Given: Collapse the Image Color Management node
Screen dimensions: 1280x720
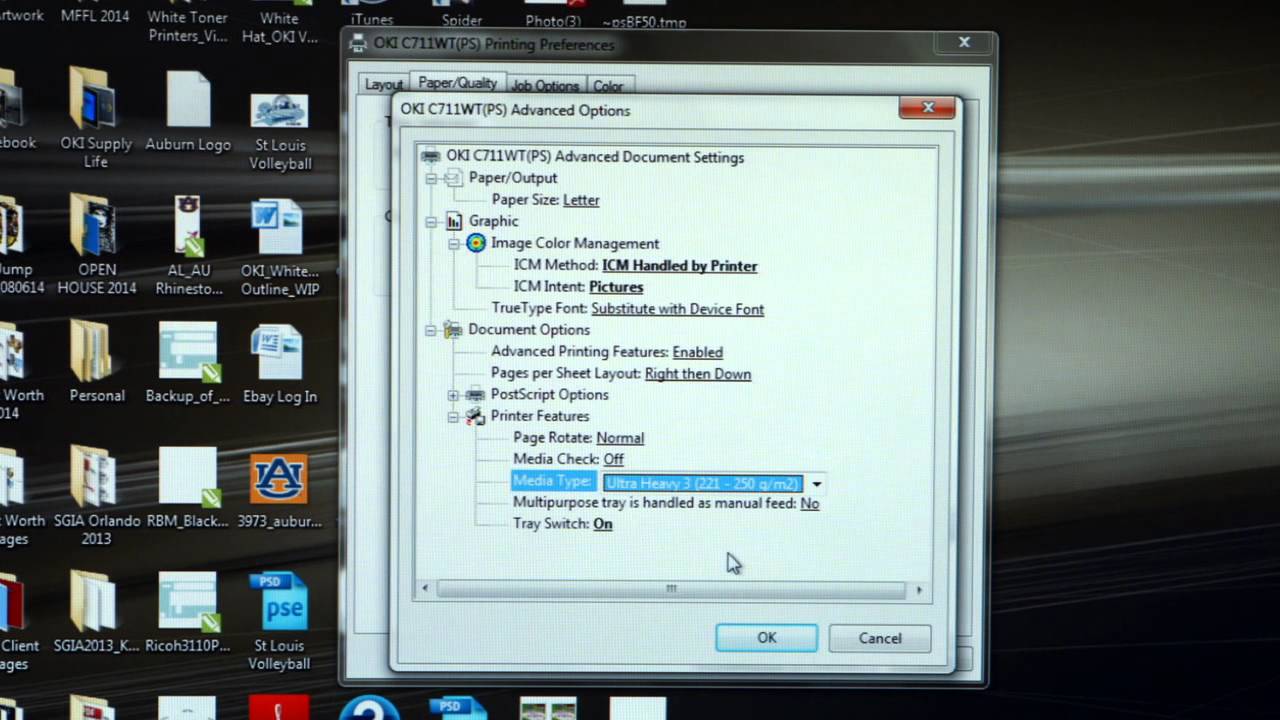Looking at the screenshot, I should 453,243.
